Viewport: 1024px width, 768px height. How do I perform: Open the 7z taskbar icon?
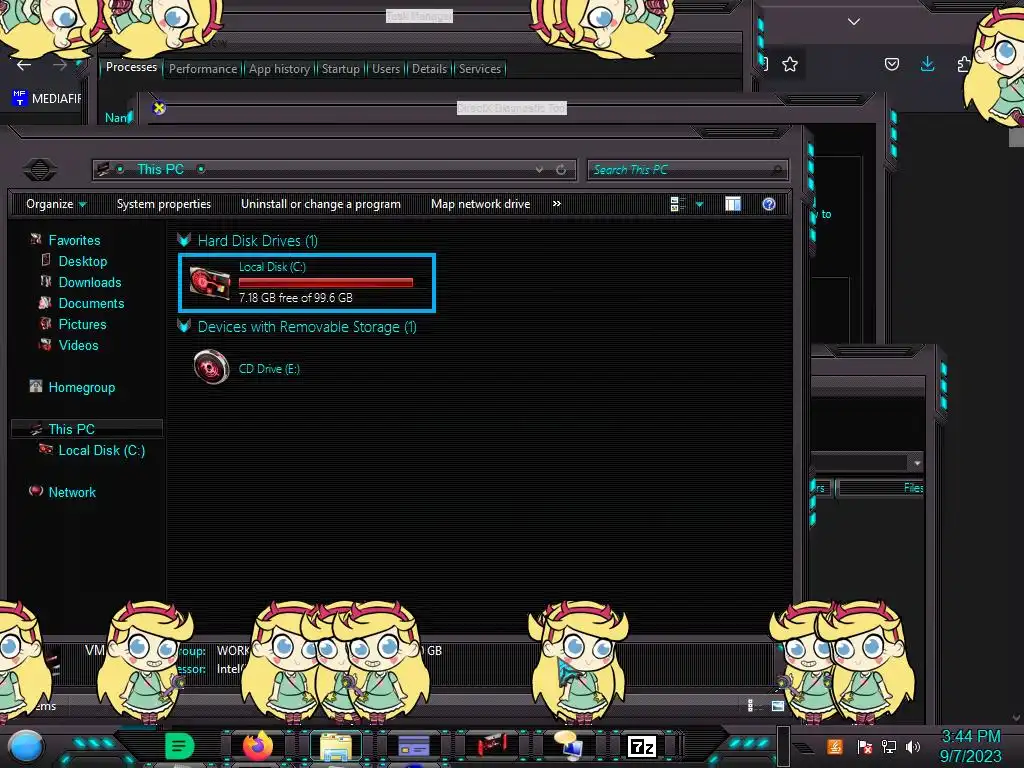642,746
